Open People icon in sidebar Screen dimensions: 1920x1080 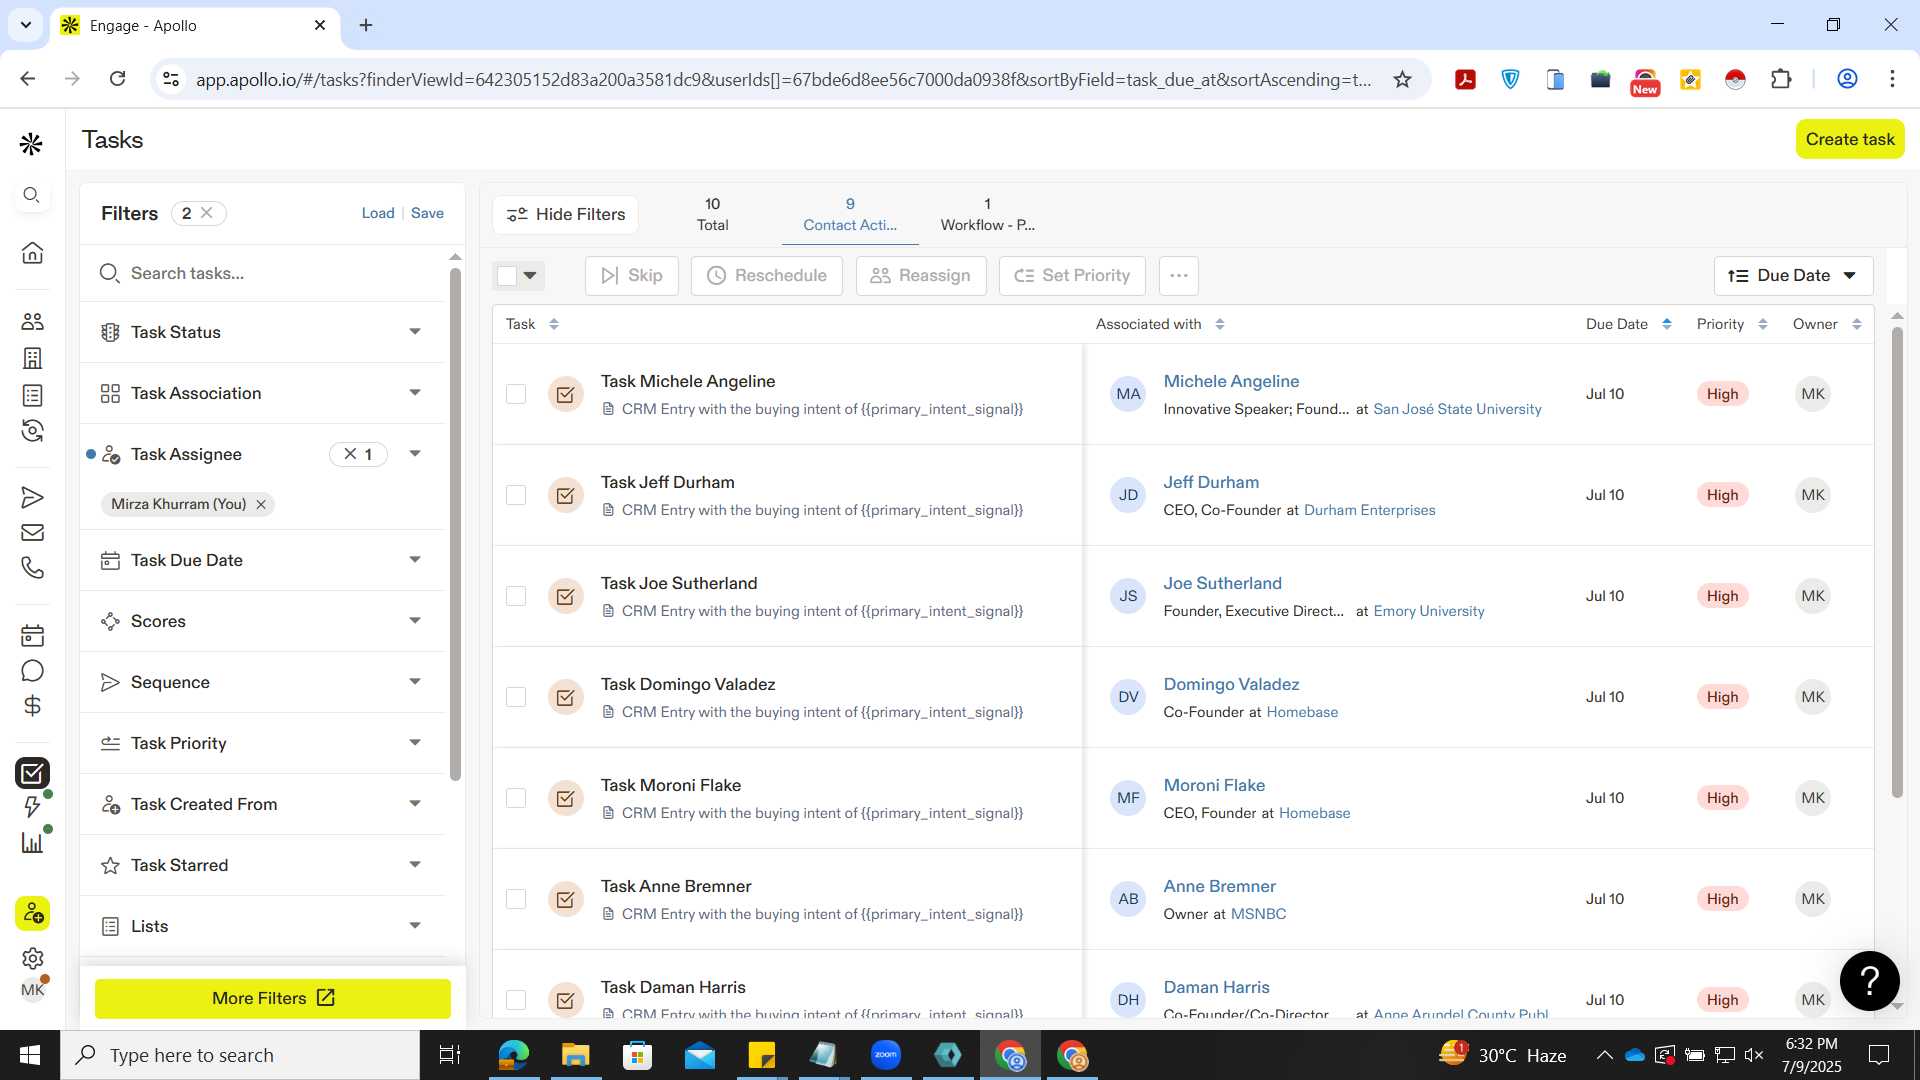pyautogui.click(x=32, y=321)
